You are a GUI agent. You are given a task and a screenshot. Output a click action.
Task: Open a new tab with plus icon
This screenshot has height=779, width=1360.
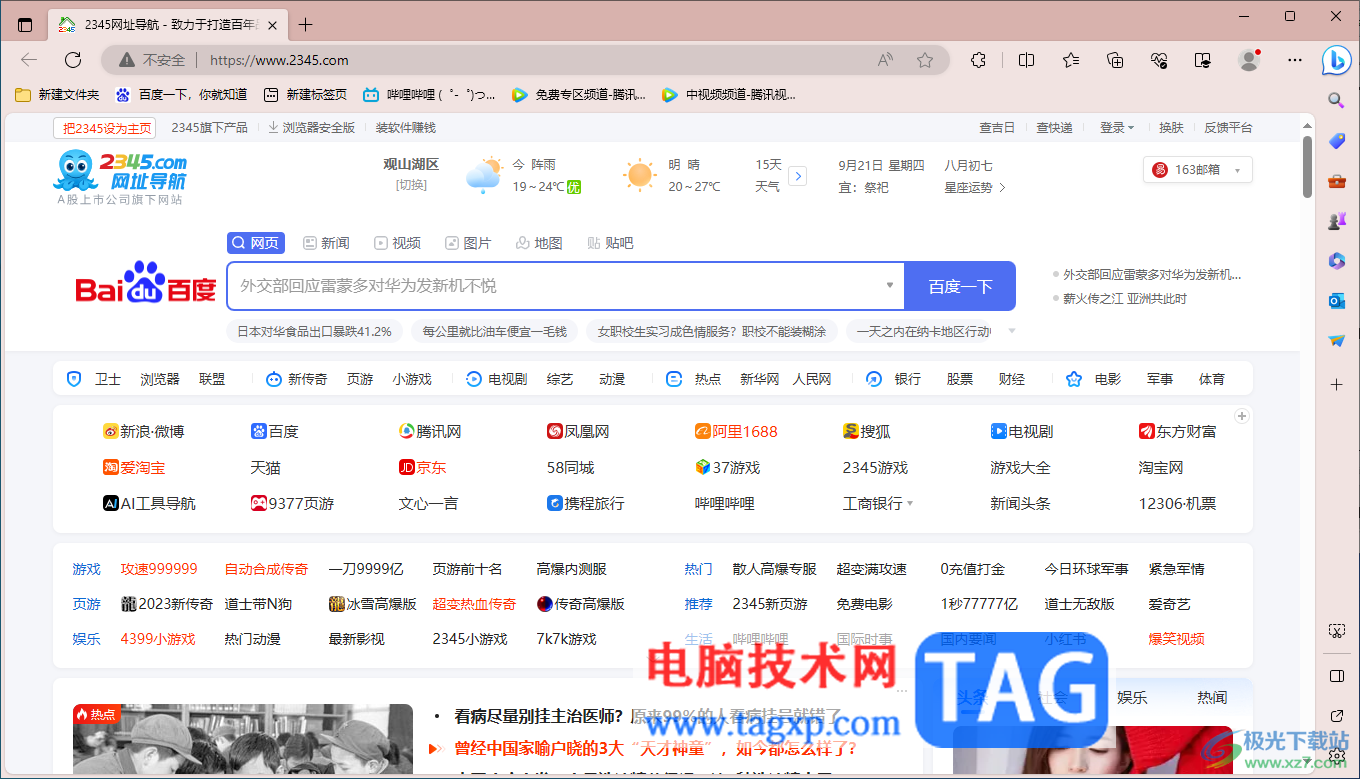[306, 25]
